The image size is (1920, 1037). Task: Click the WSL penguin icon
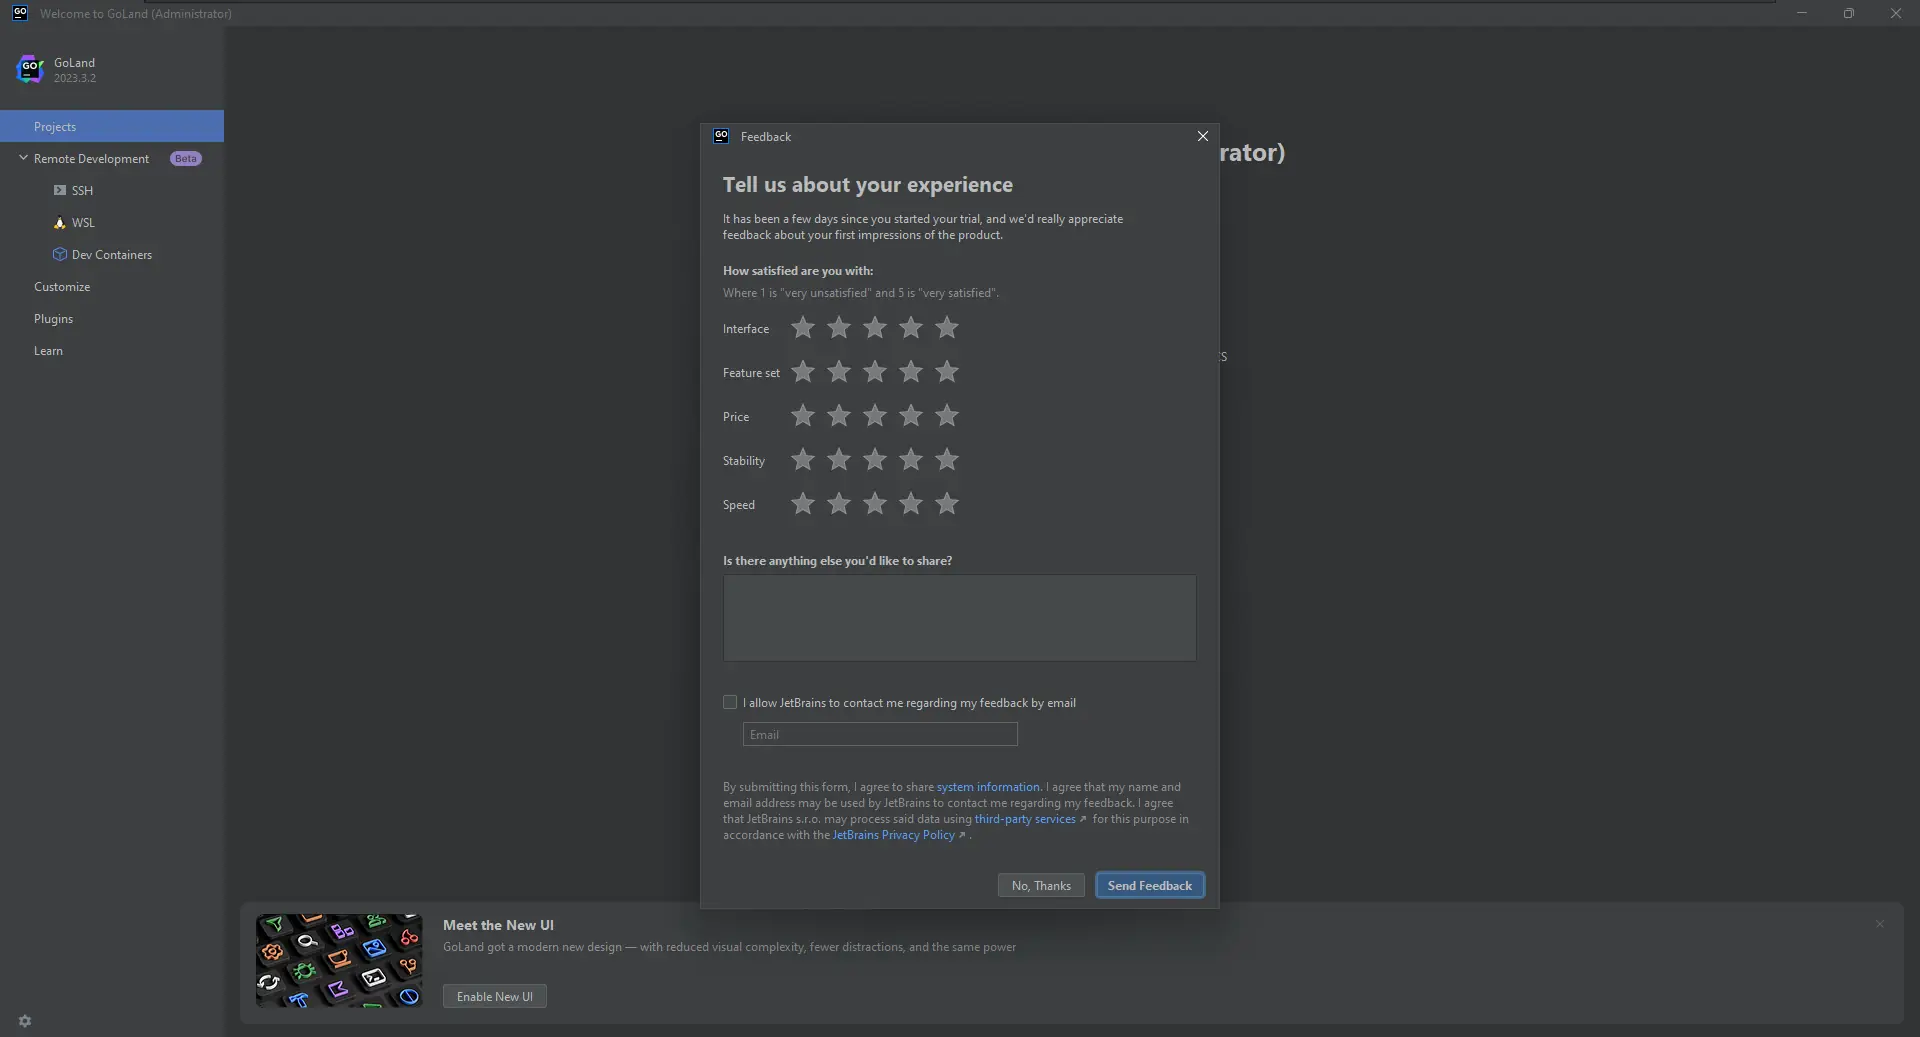pos(60,223)
